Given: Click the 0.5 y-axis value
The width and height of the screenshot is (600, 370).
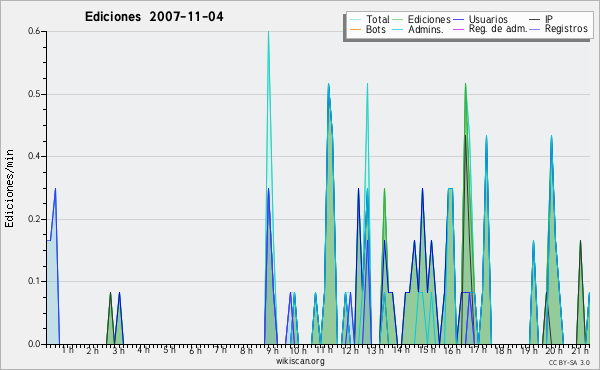Looking at the screenshot, I should click(34, 94).
